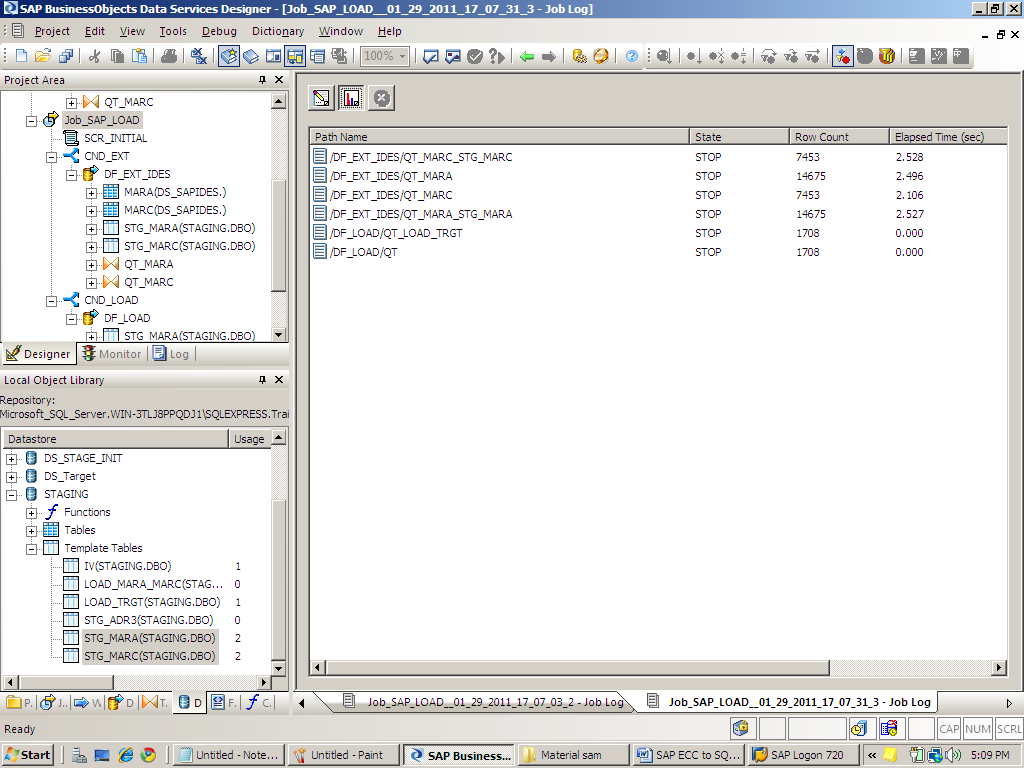Click the yellow funnel filter toolbar icon
Viewport: 1024px width, 768px height.
[x=886, y=56]
